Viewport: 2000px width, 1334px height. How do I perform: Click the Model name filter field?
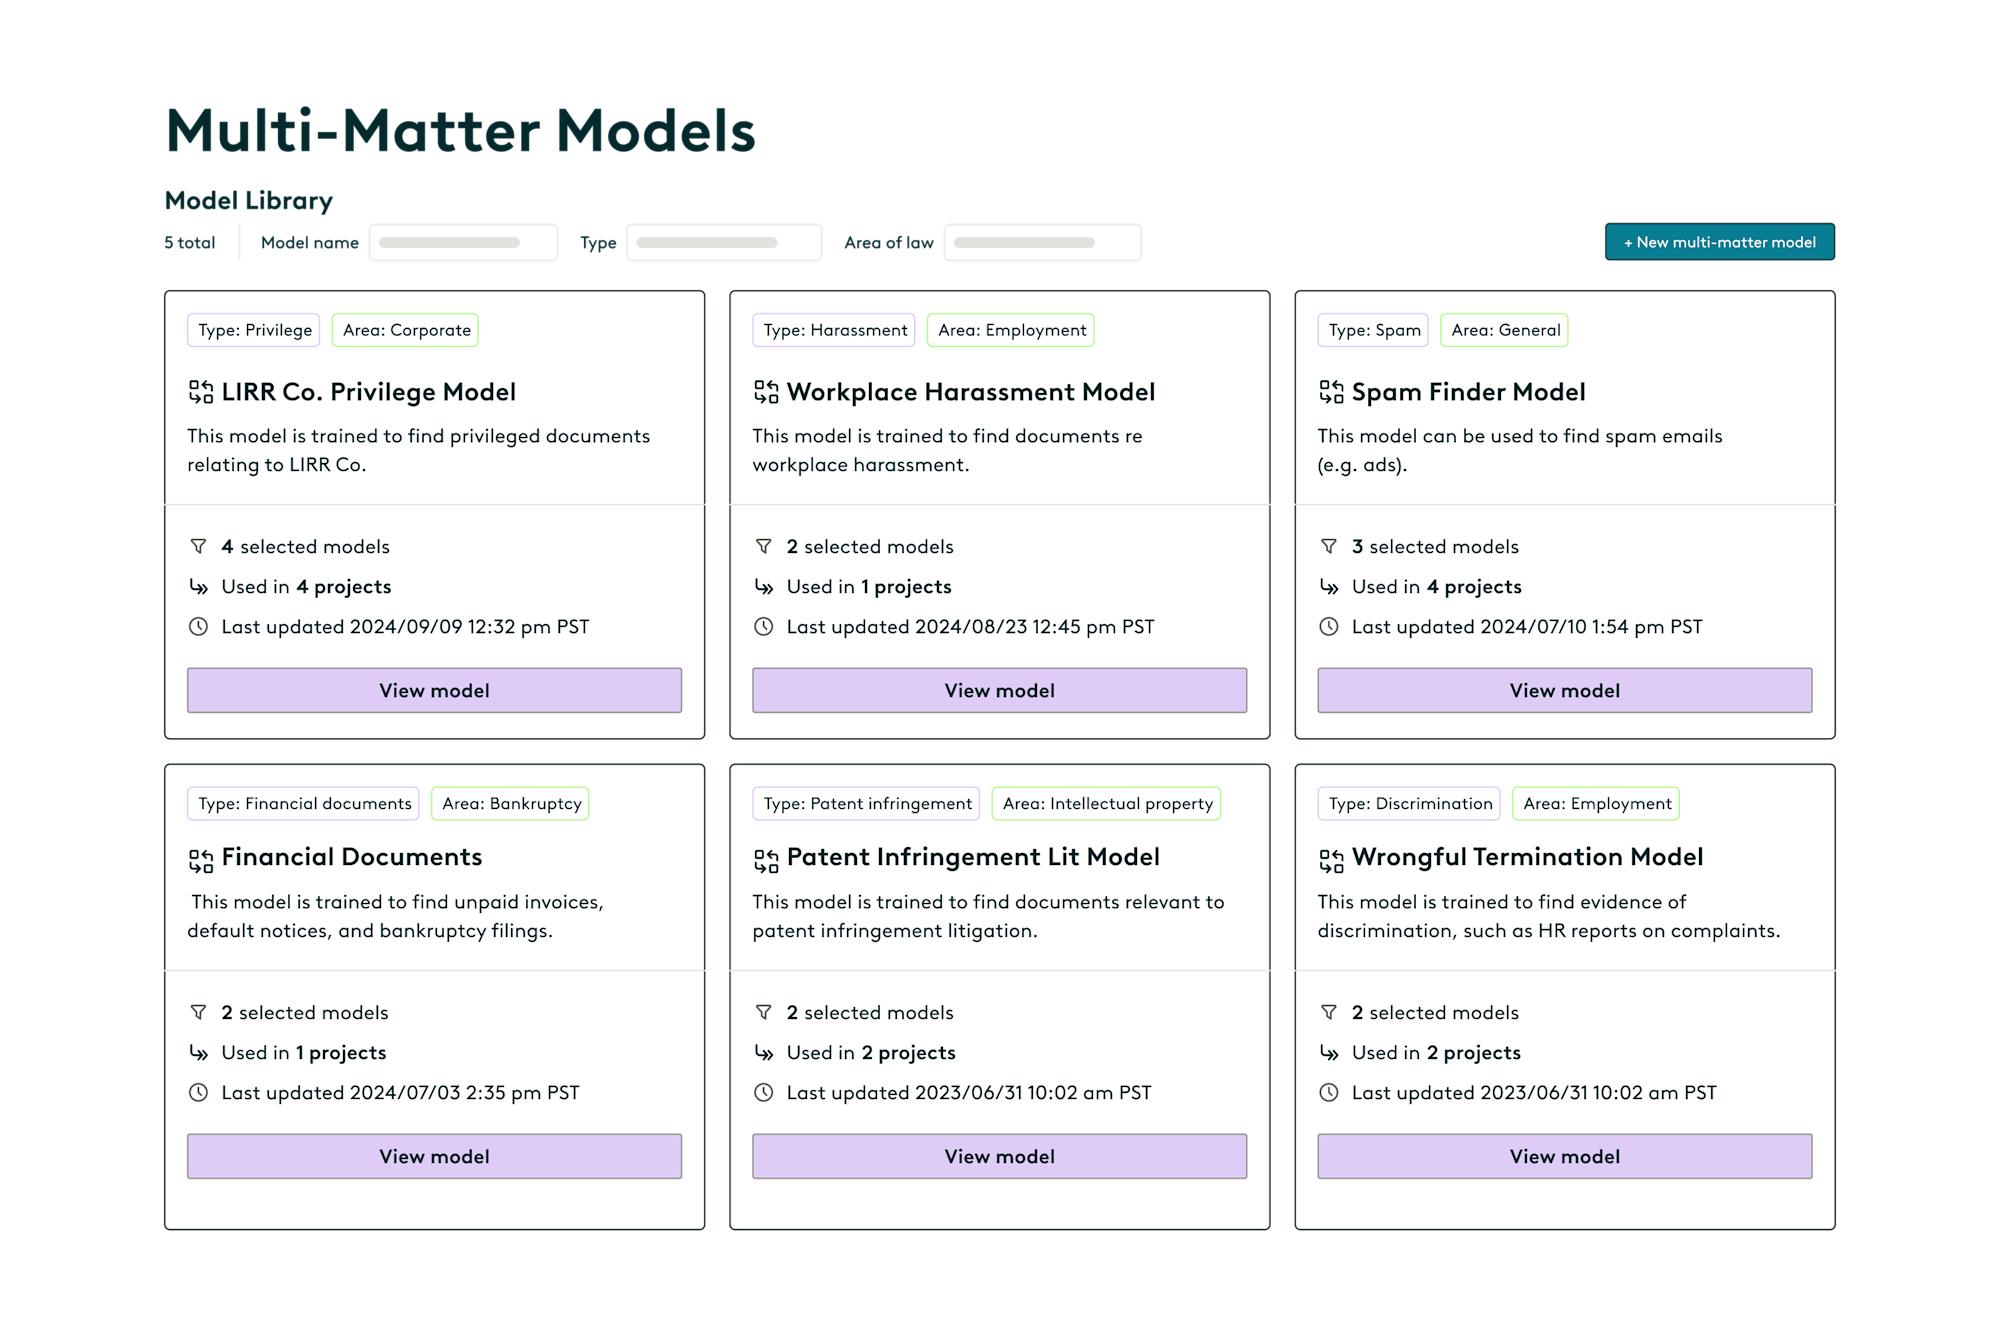(x=463, y=242)
